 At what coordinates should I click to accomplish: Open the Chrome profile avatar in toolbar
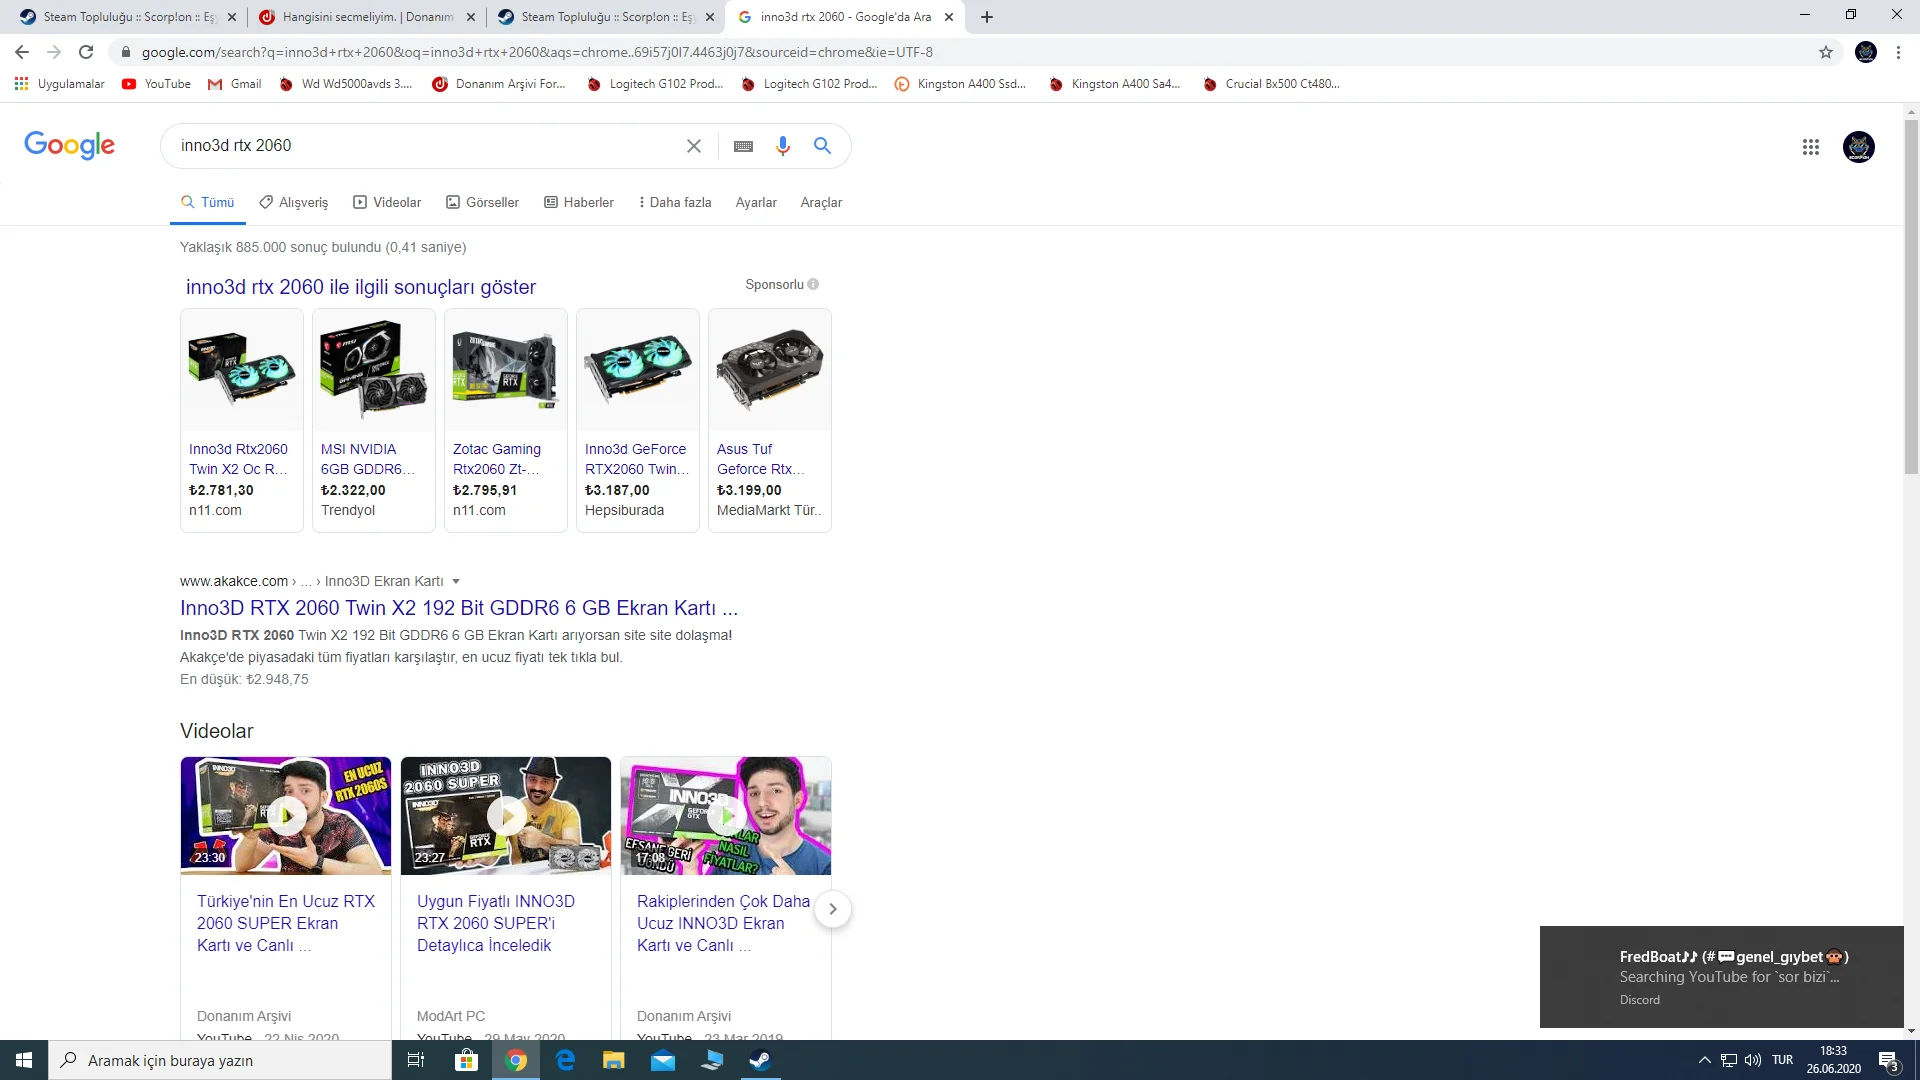1866,52
